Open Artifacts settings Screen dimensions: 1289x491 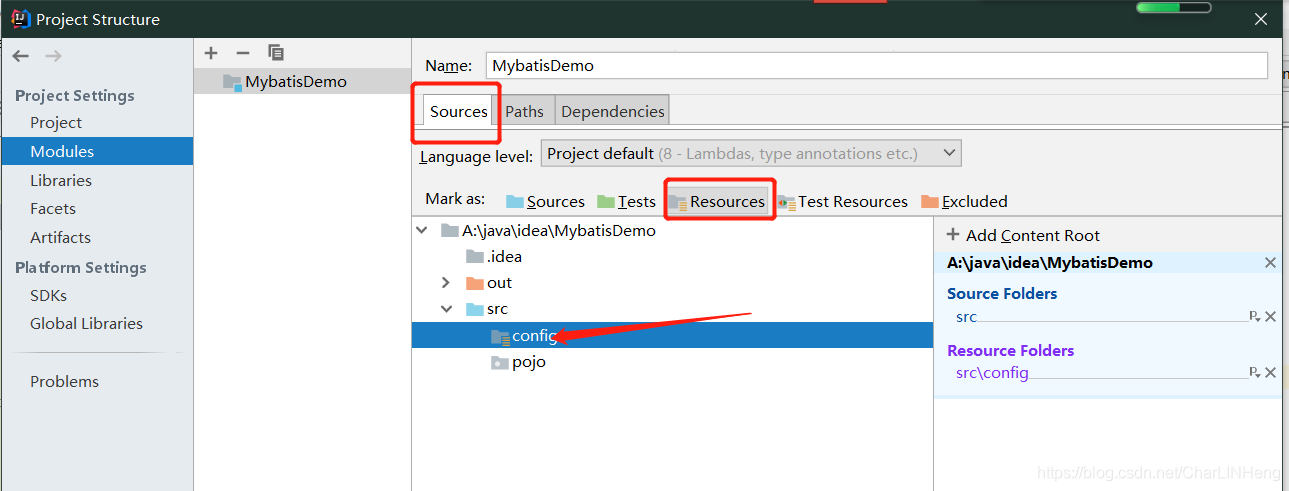coord(60,237)
